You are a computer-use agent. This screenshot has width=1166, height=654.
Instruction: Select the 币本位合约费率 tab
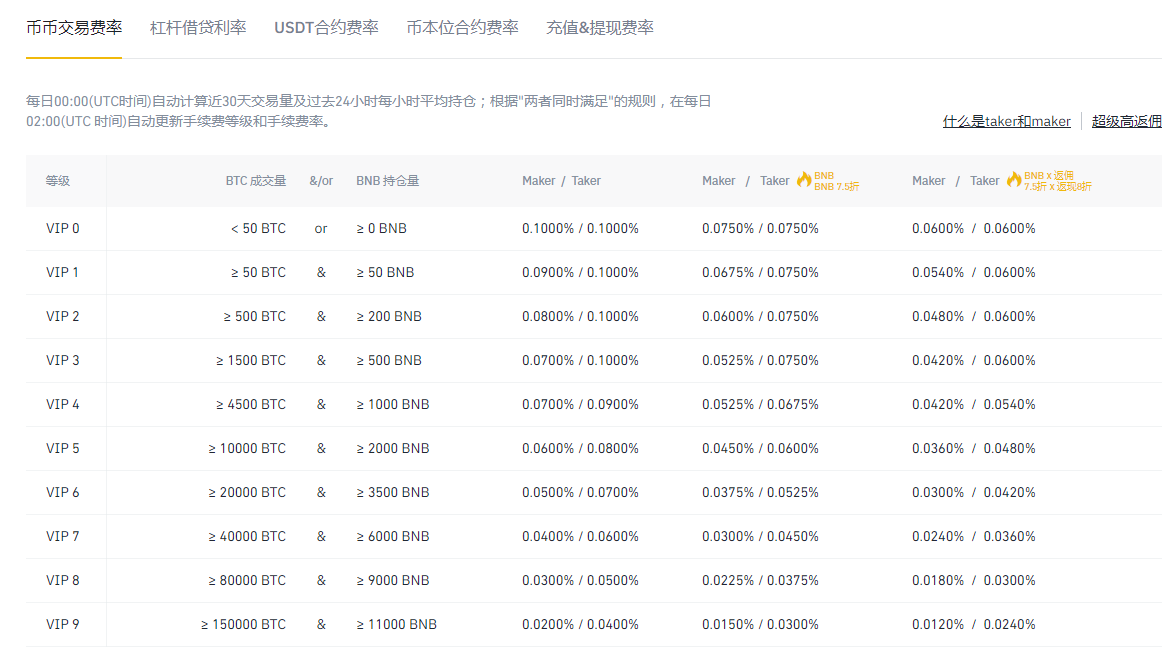coord(463,28)
